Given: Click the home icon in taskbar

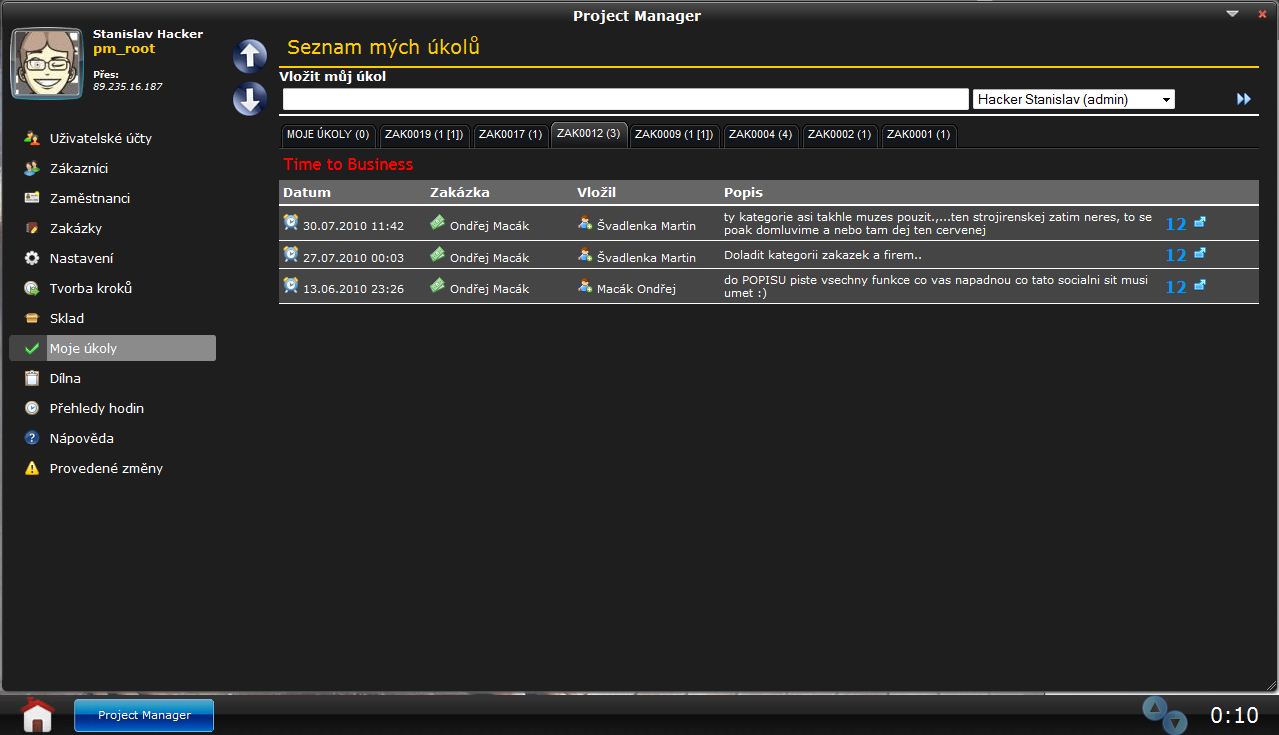Looking at the screenshot, I should [x=37, y=714].
